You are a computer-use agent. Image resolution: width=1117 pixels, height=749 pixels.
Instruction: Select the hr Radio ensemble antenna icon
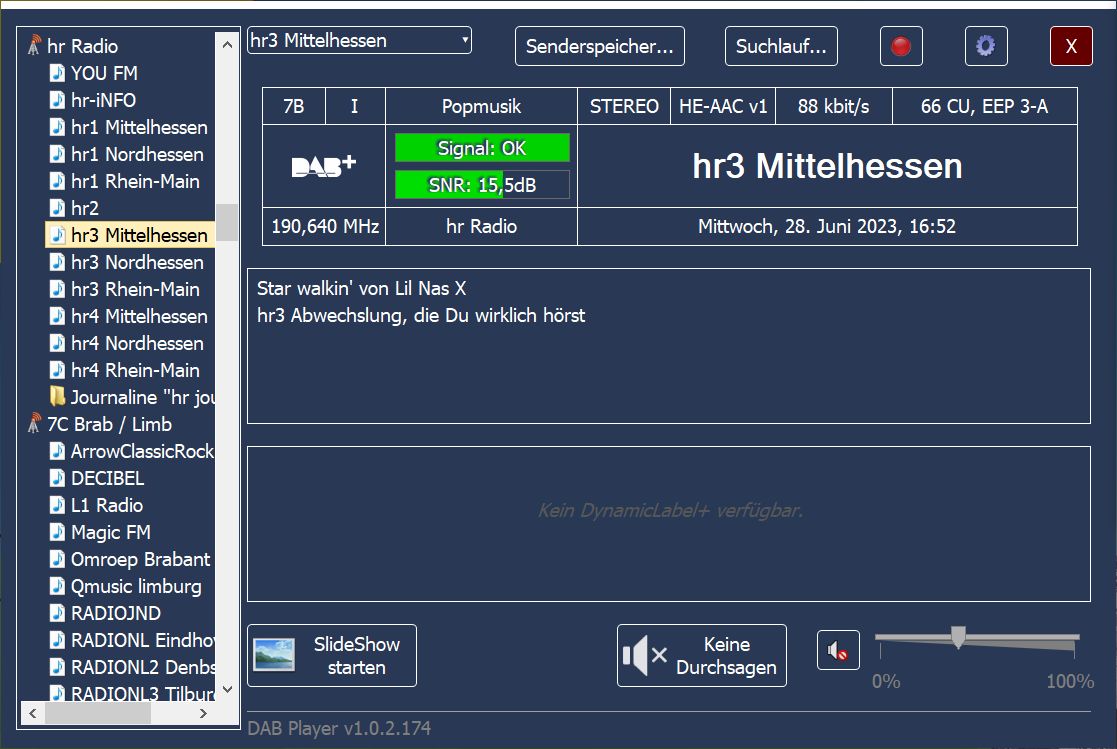coord(35,46)
